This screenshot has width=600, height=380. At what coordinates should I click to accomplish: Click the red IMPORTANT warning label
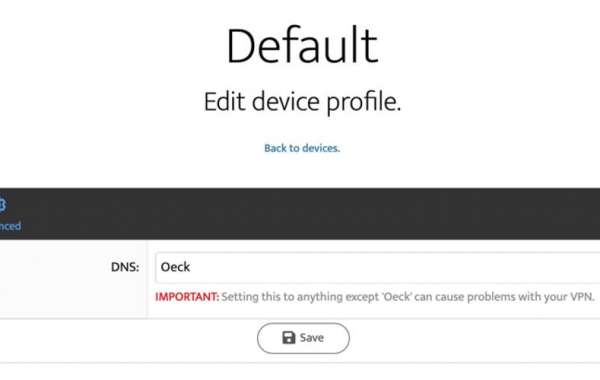(x=187, y=297)
